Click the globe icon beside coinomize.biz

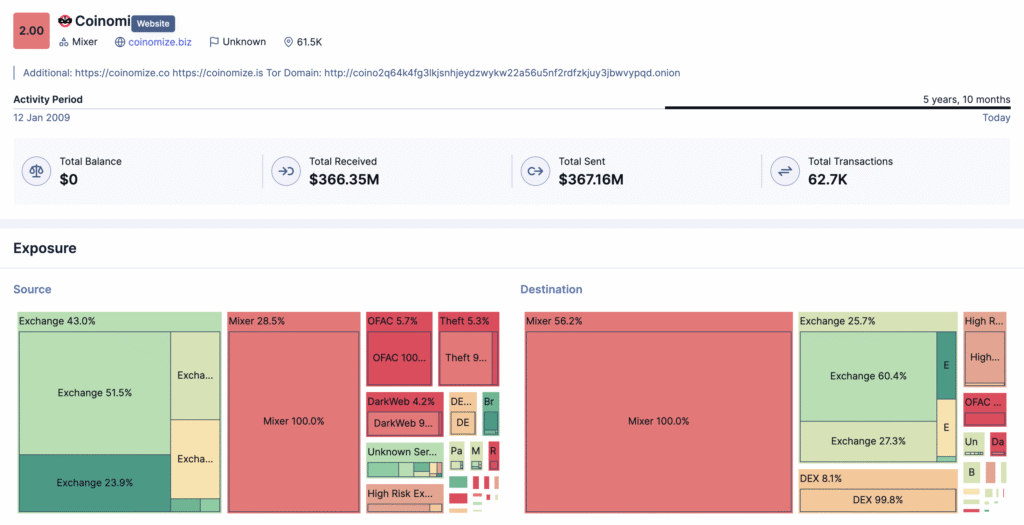[120, 42]
